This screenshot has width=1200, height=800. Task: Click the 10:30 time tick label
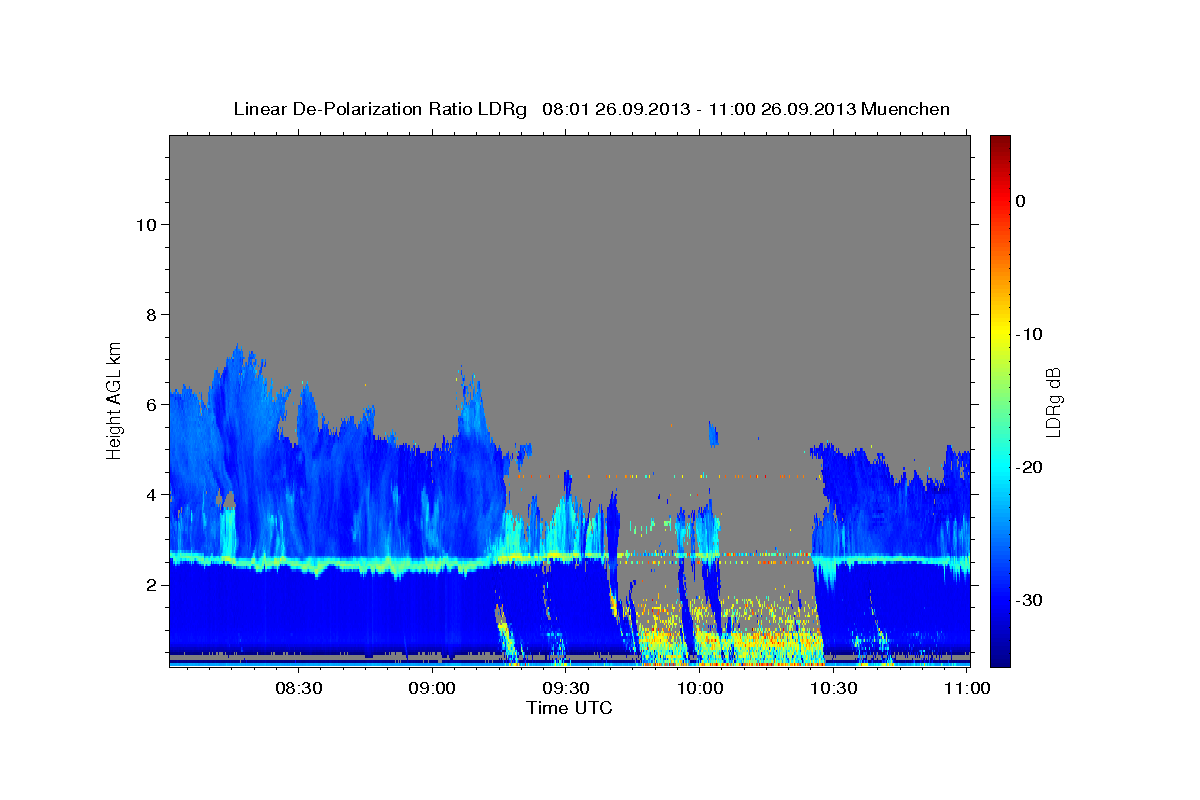(x=833, y=688)
